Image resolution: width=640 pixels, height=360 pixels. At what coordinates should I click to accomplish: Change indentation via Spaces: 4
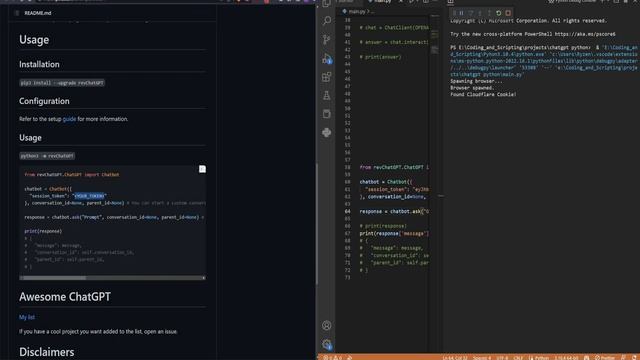(x=482, y=358)
